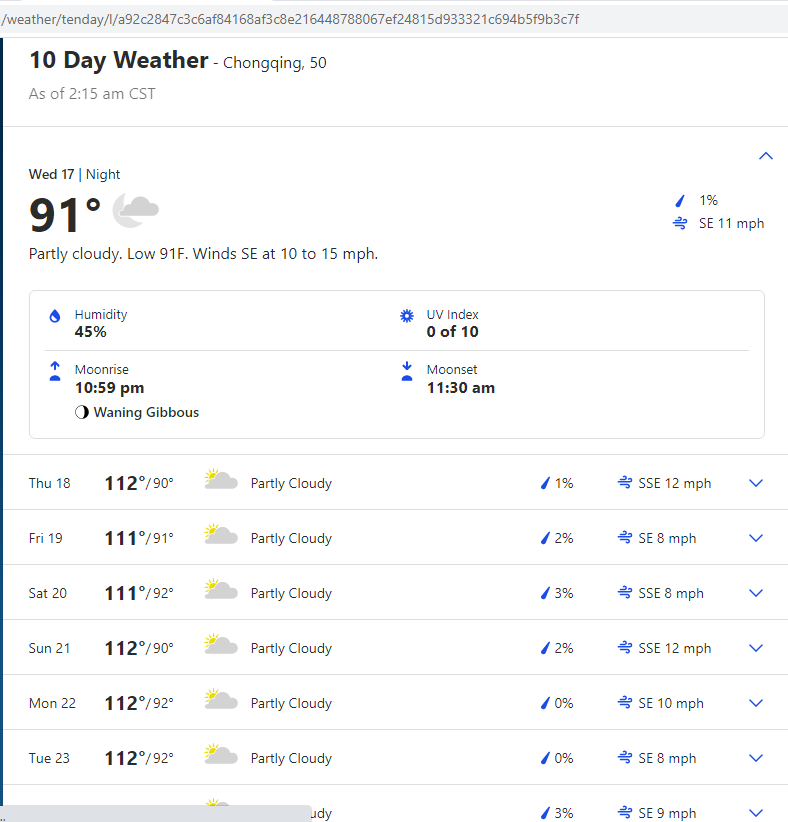Click the UV Index sun icon
The width and height of the screenshot is (788, 822).
coord(407,316)
